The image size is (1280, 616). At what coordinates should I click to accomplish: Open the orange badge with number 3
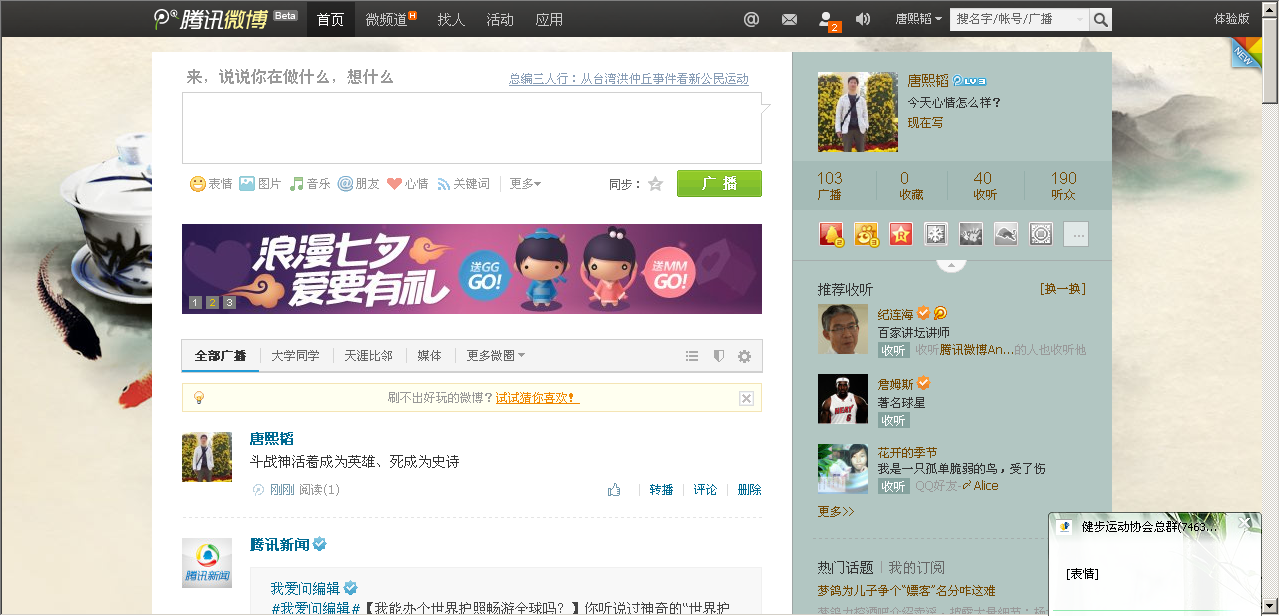click(x=866, y=234)
